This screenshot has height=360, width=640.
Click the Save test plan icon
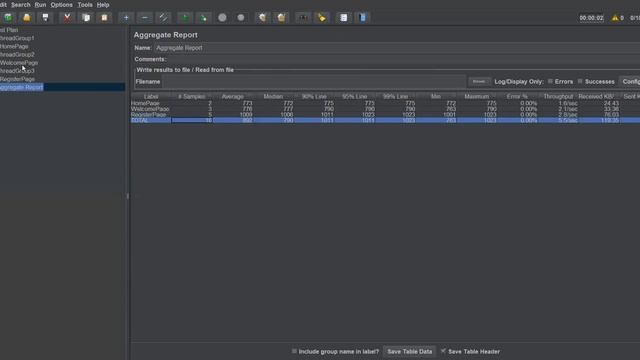(45, 18)
